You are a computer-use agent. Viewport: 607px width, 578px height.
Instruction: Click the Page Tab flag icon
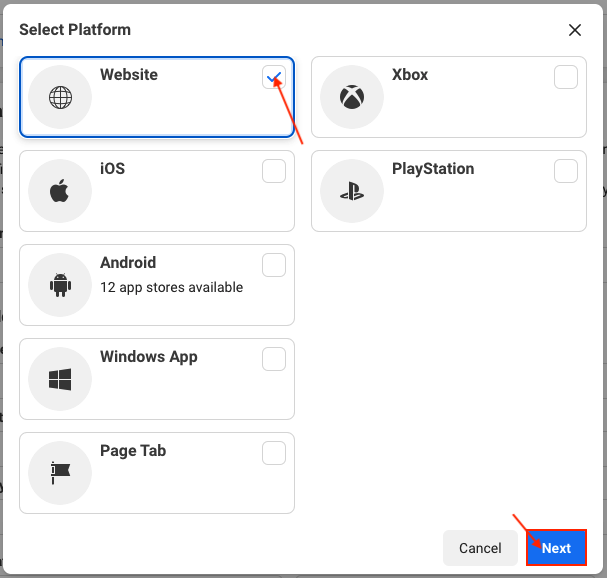pyautogui.click(x=60, y=473)
